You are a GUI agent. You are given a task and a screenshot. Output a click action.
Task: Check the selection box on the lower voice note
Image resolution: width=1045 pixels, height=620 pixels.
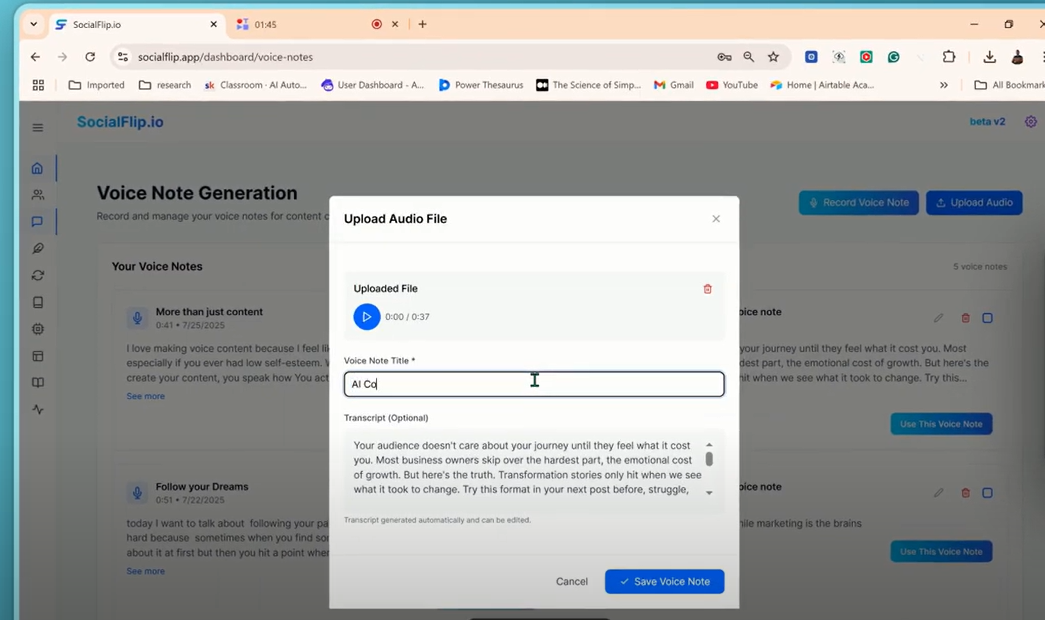pyautogui.click(x=988, y=493)
